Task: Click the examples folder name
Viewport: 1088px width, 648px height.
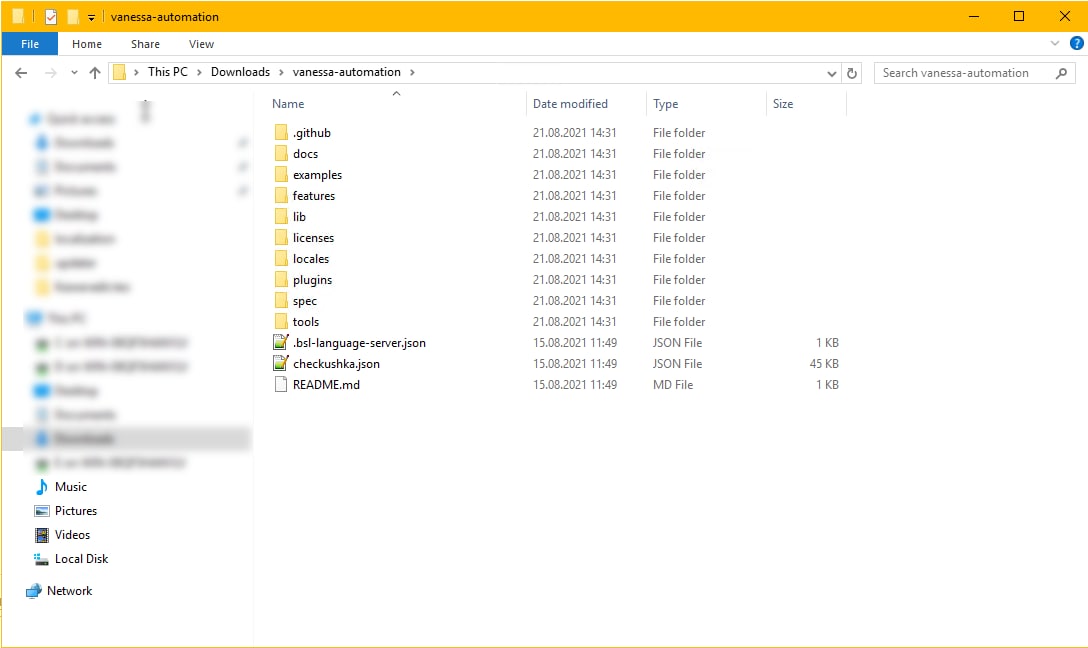Action: 317,175
